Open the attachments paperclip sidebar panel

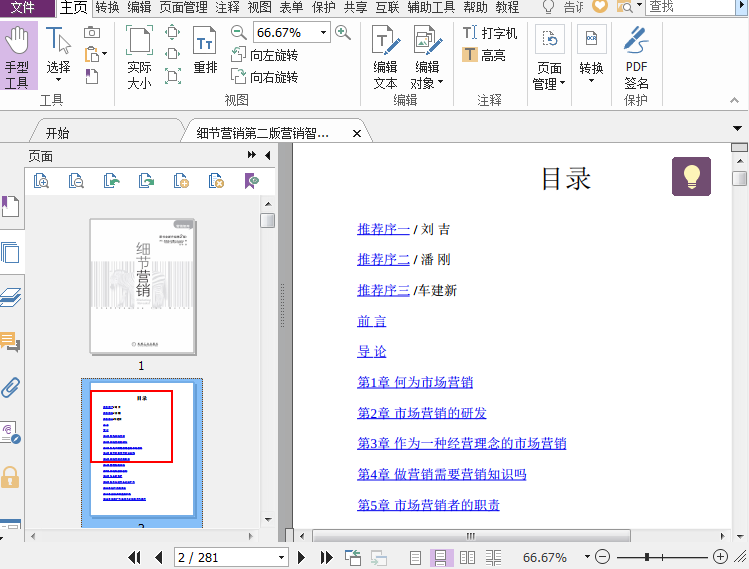coord(11,387)
